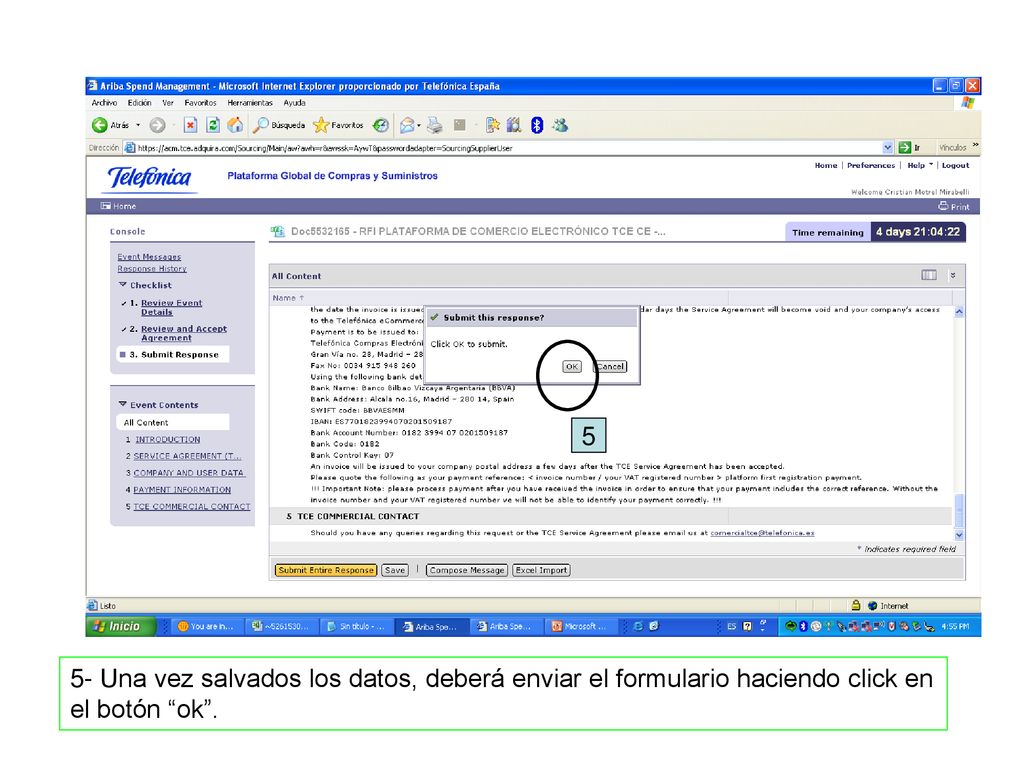Open the Messenger toolbar icon
Viewport: 1024px width, 768px height.
click(x=560, y=125)
